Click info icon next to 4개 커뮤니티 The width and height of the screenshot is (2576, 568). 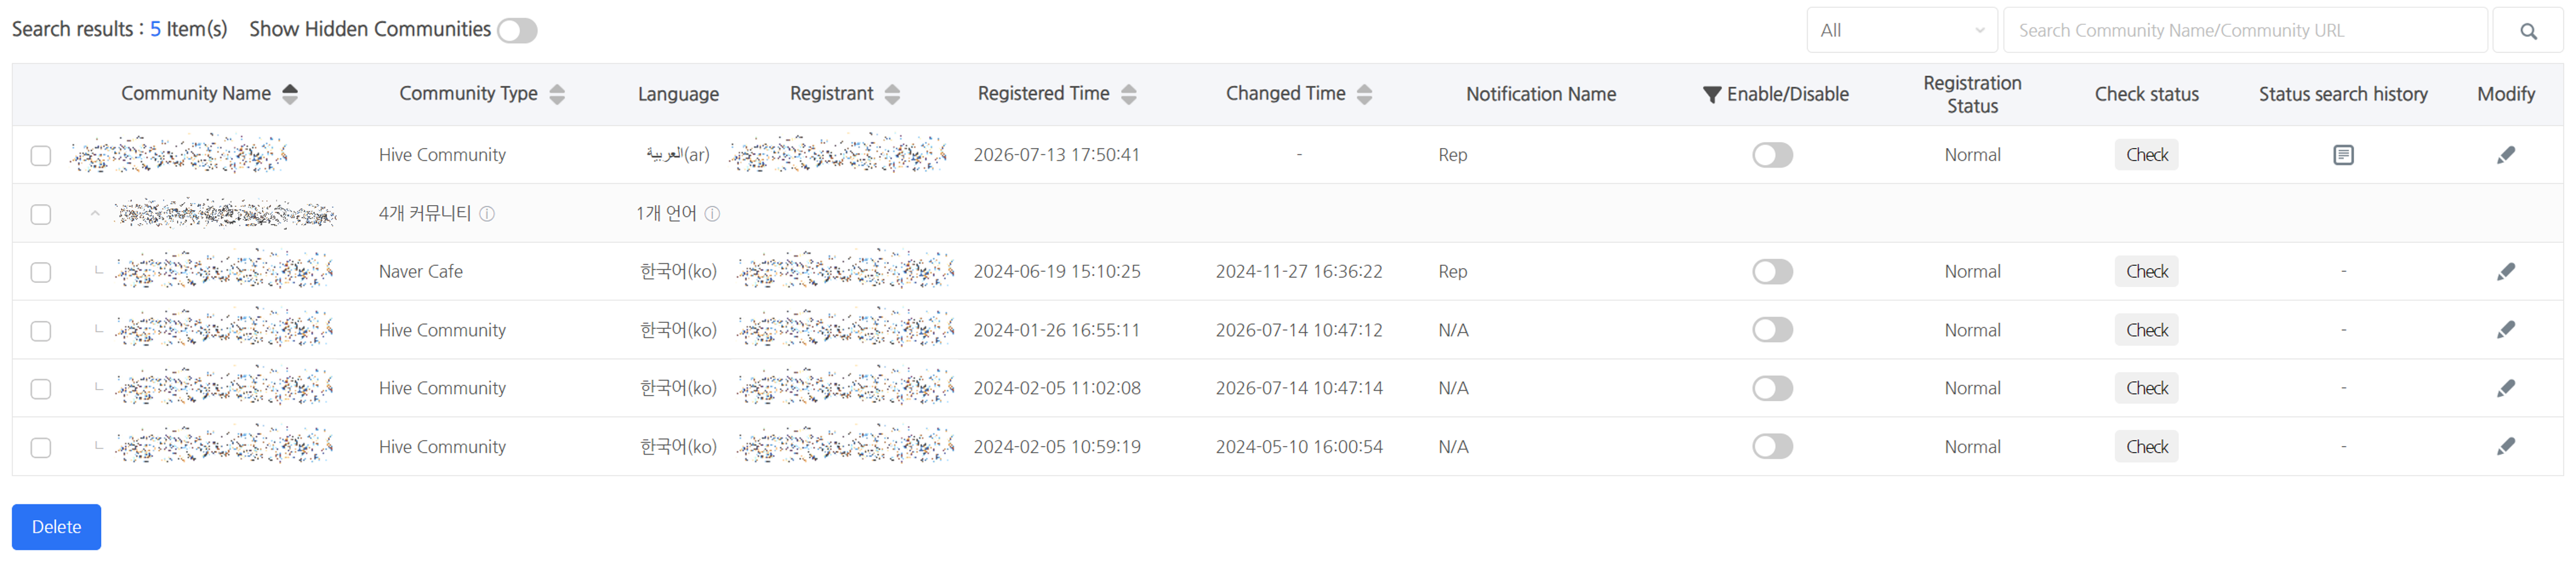pos(487,214)
